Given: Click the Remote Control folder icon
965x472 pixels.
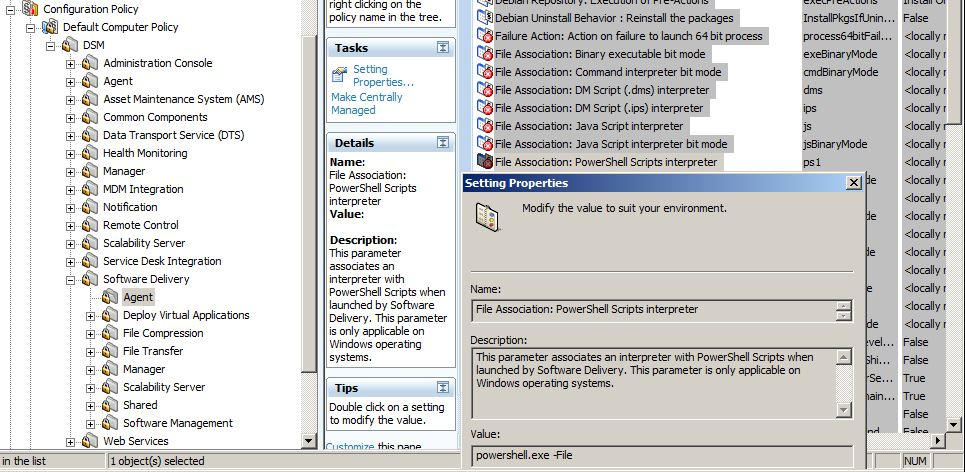Looking at the screenshot, I should pyautogui.click(x=90, y=225).
